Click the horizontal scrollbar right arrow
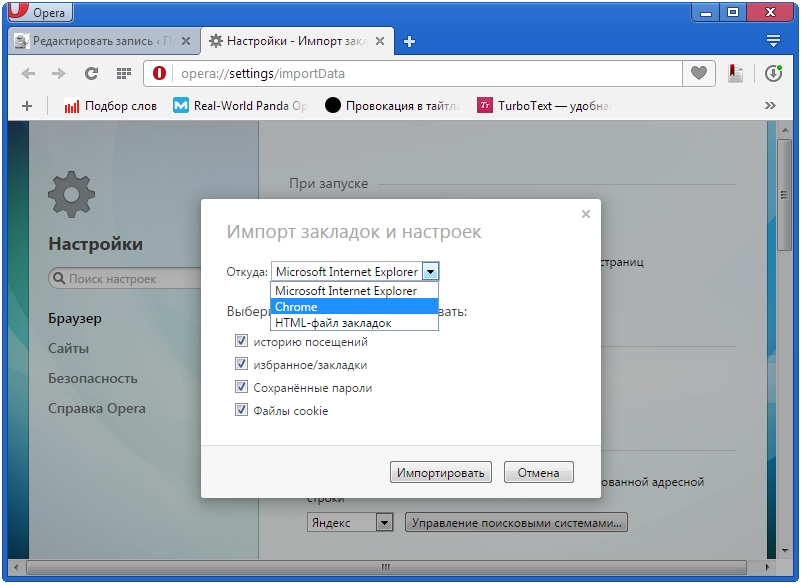This screenshot has width=802, height=585. click(767, 567)
